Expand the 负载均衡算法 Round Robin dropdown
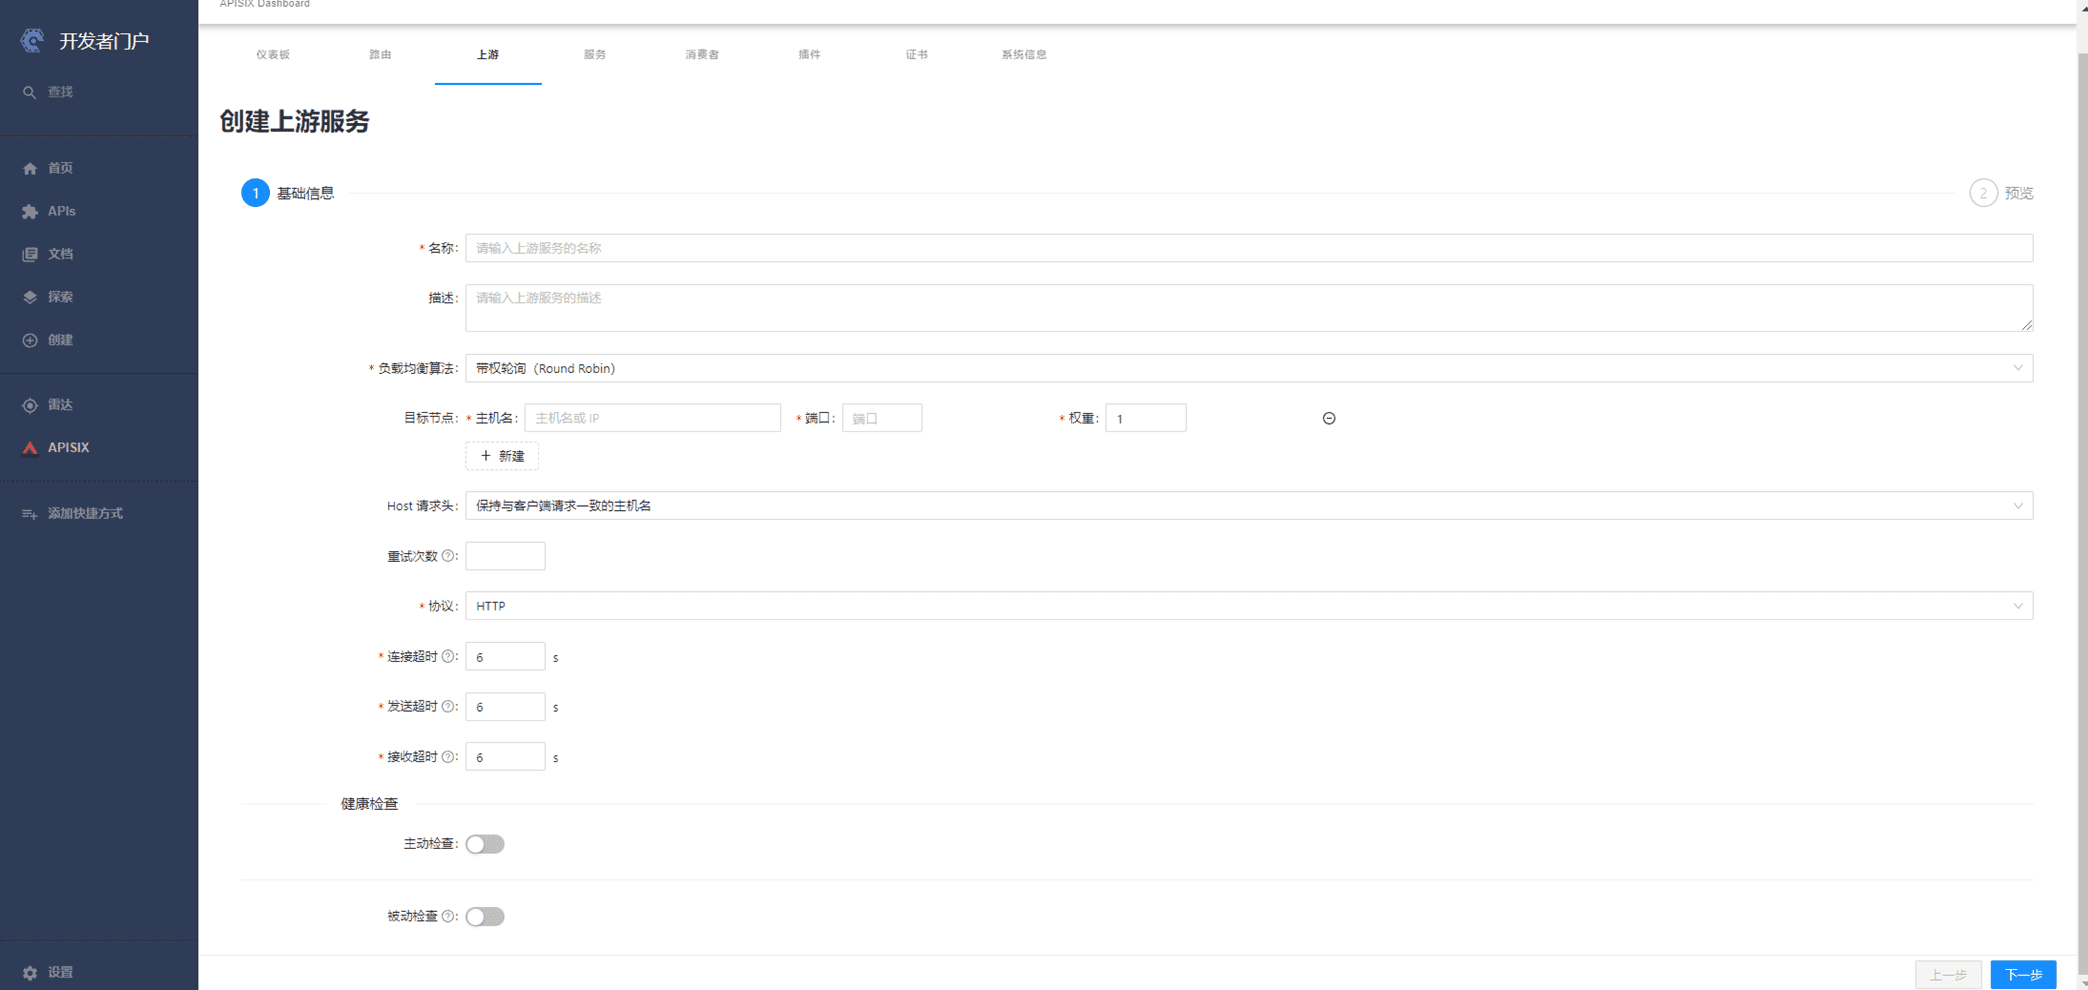This screenshot has width=2088, height=990. pos(1248,368)
